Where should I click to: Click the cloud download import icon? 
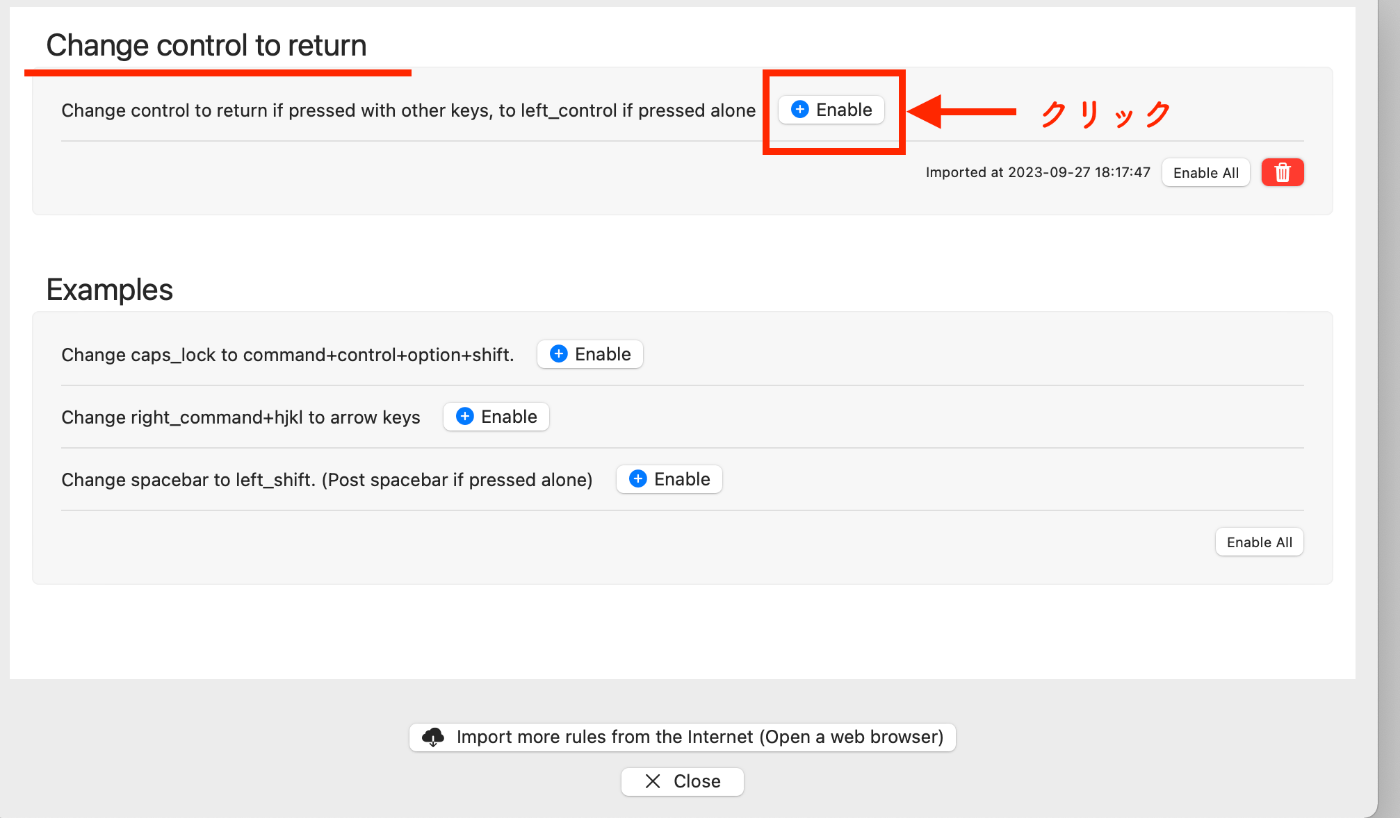click(433, 737)
